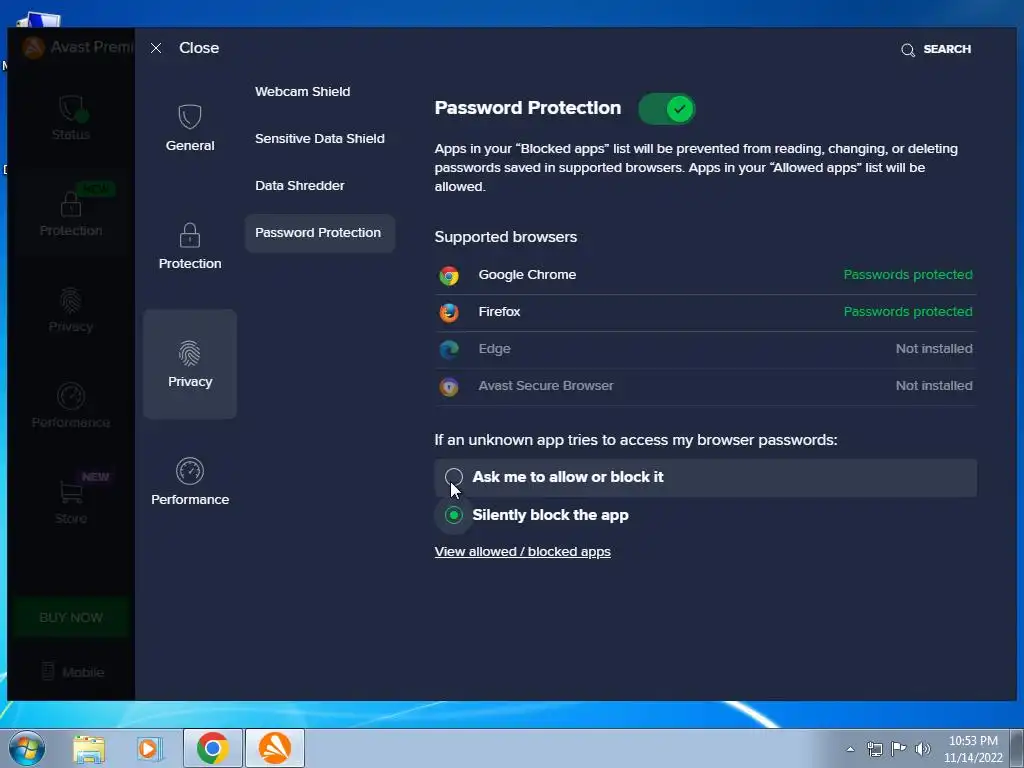Open the Sensitive Data Shield settings
1024x768 pixels.
[319, 138]
